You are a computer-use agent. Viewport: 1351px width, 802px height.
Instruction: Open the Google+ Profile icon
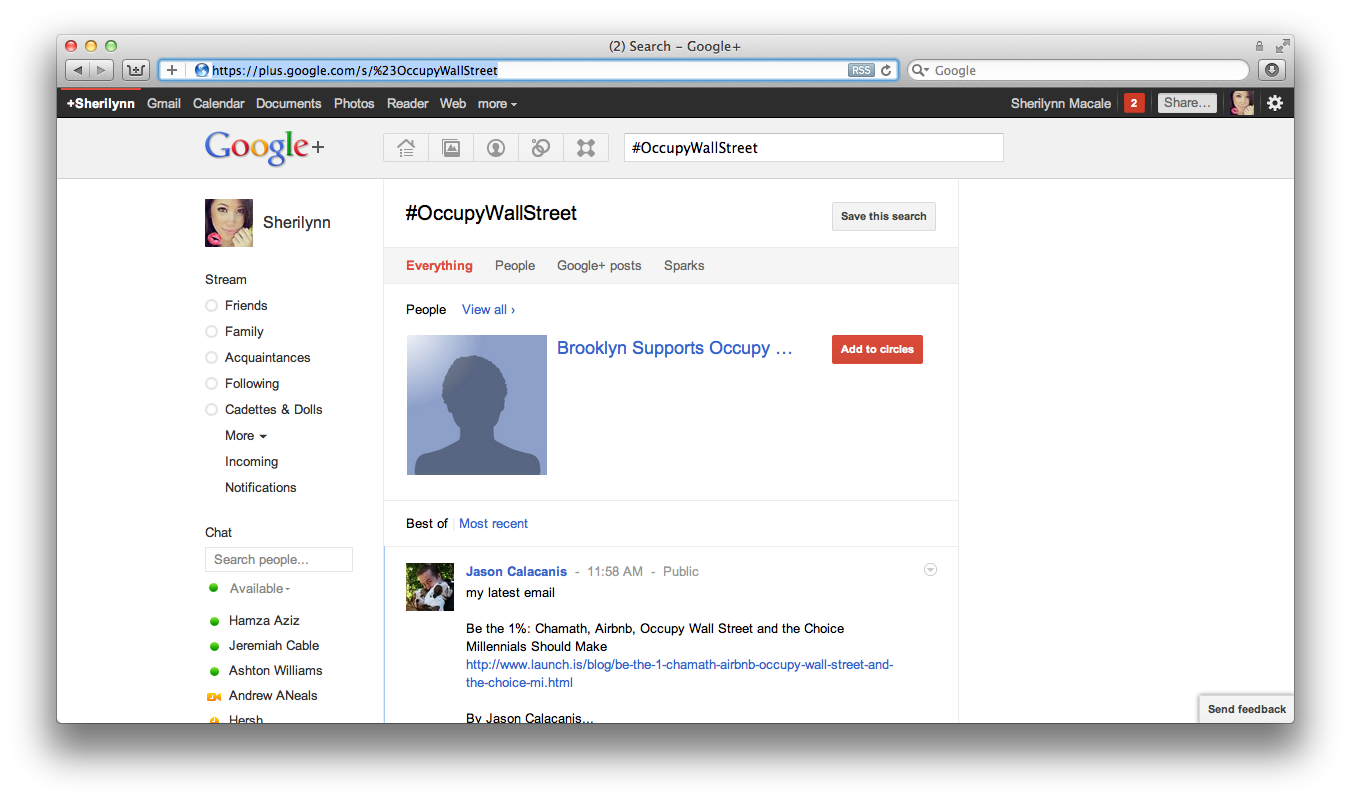pos(496,148)
